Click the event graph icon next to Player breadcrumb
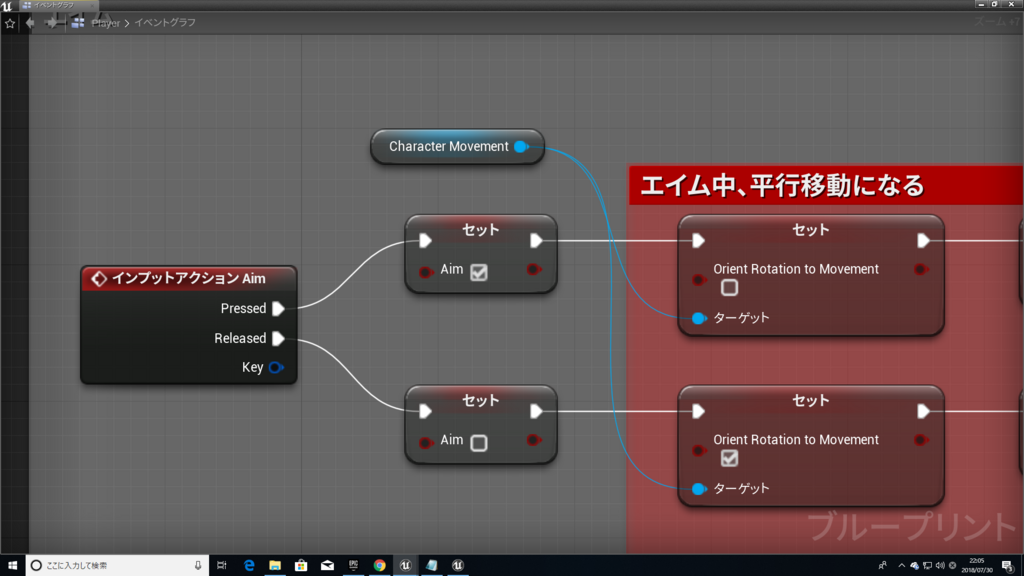Image resolution: width=1024 pixels, height=576 pixels. [x=77, y=21]
